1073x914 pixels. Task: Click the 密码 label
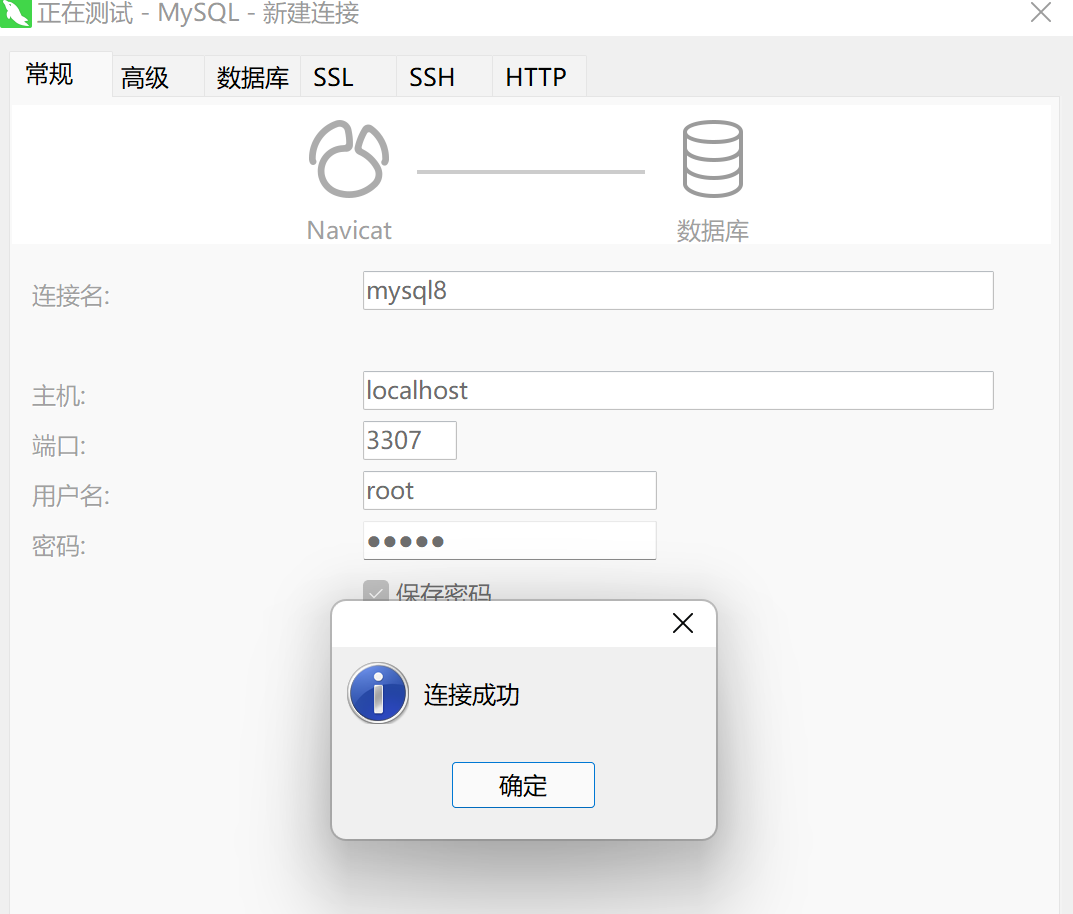pyautogui.click(x=59, y=546)
